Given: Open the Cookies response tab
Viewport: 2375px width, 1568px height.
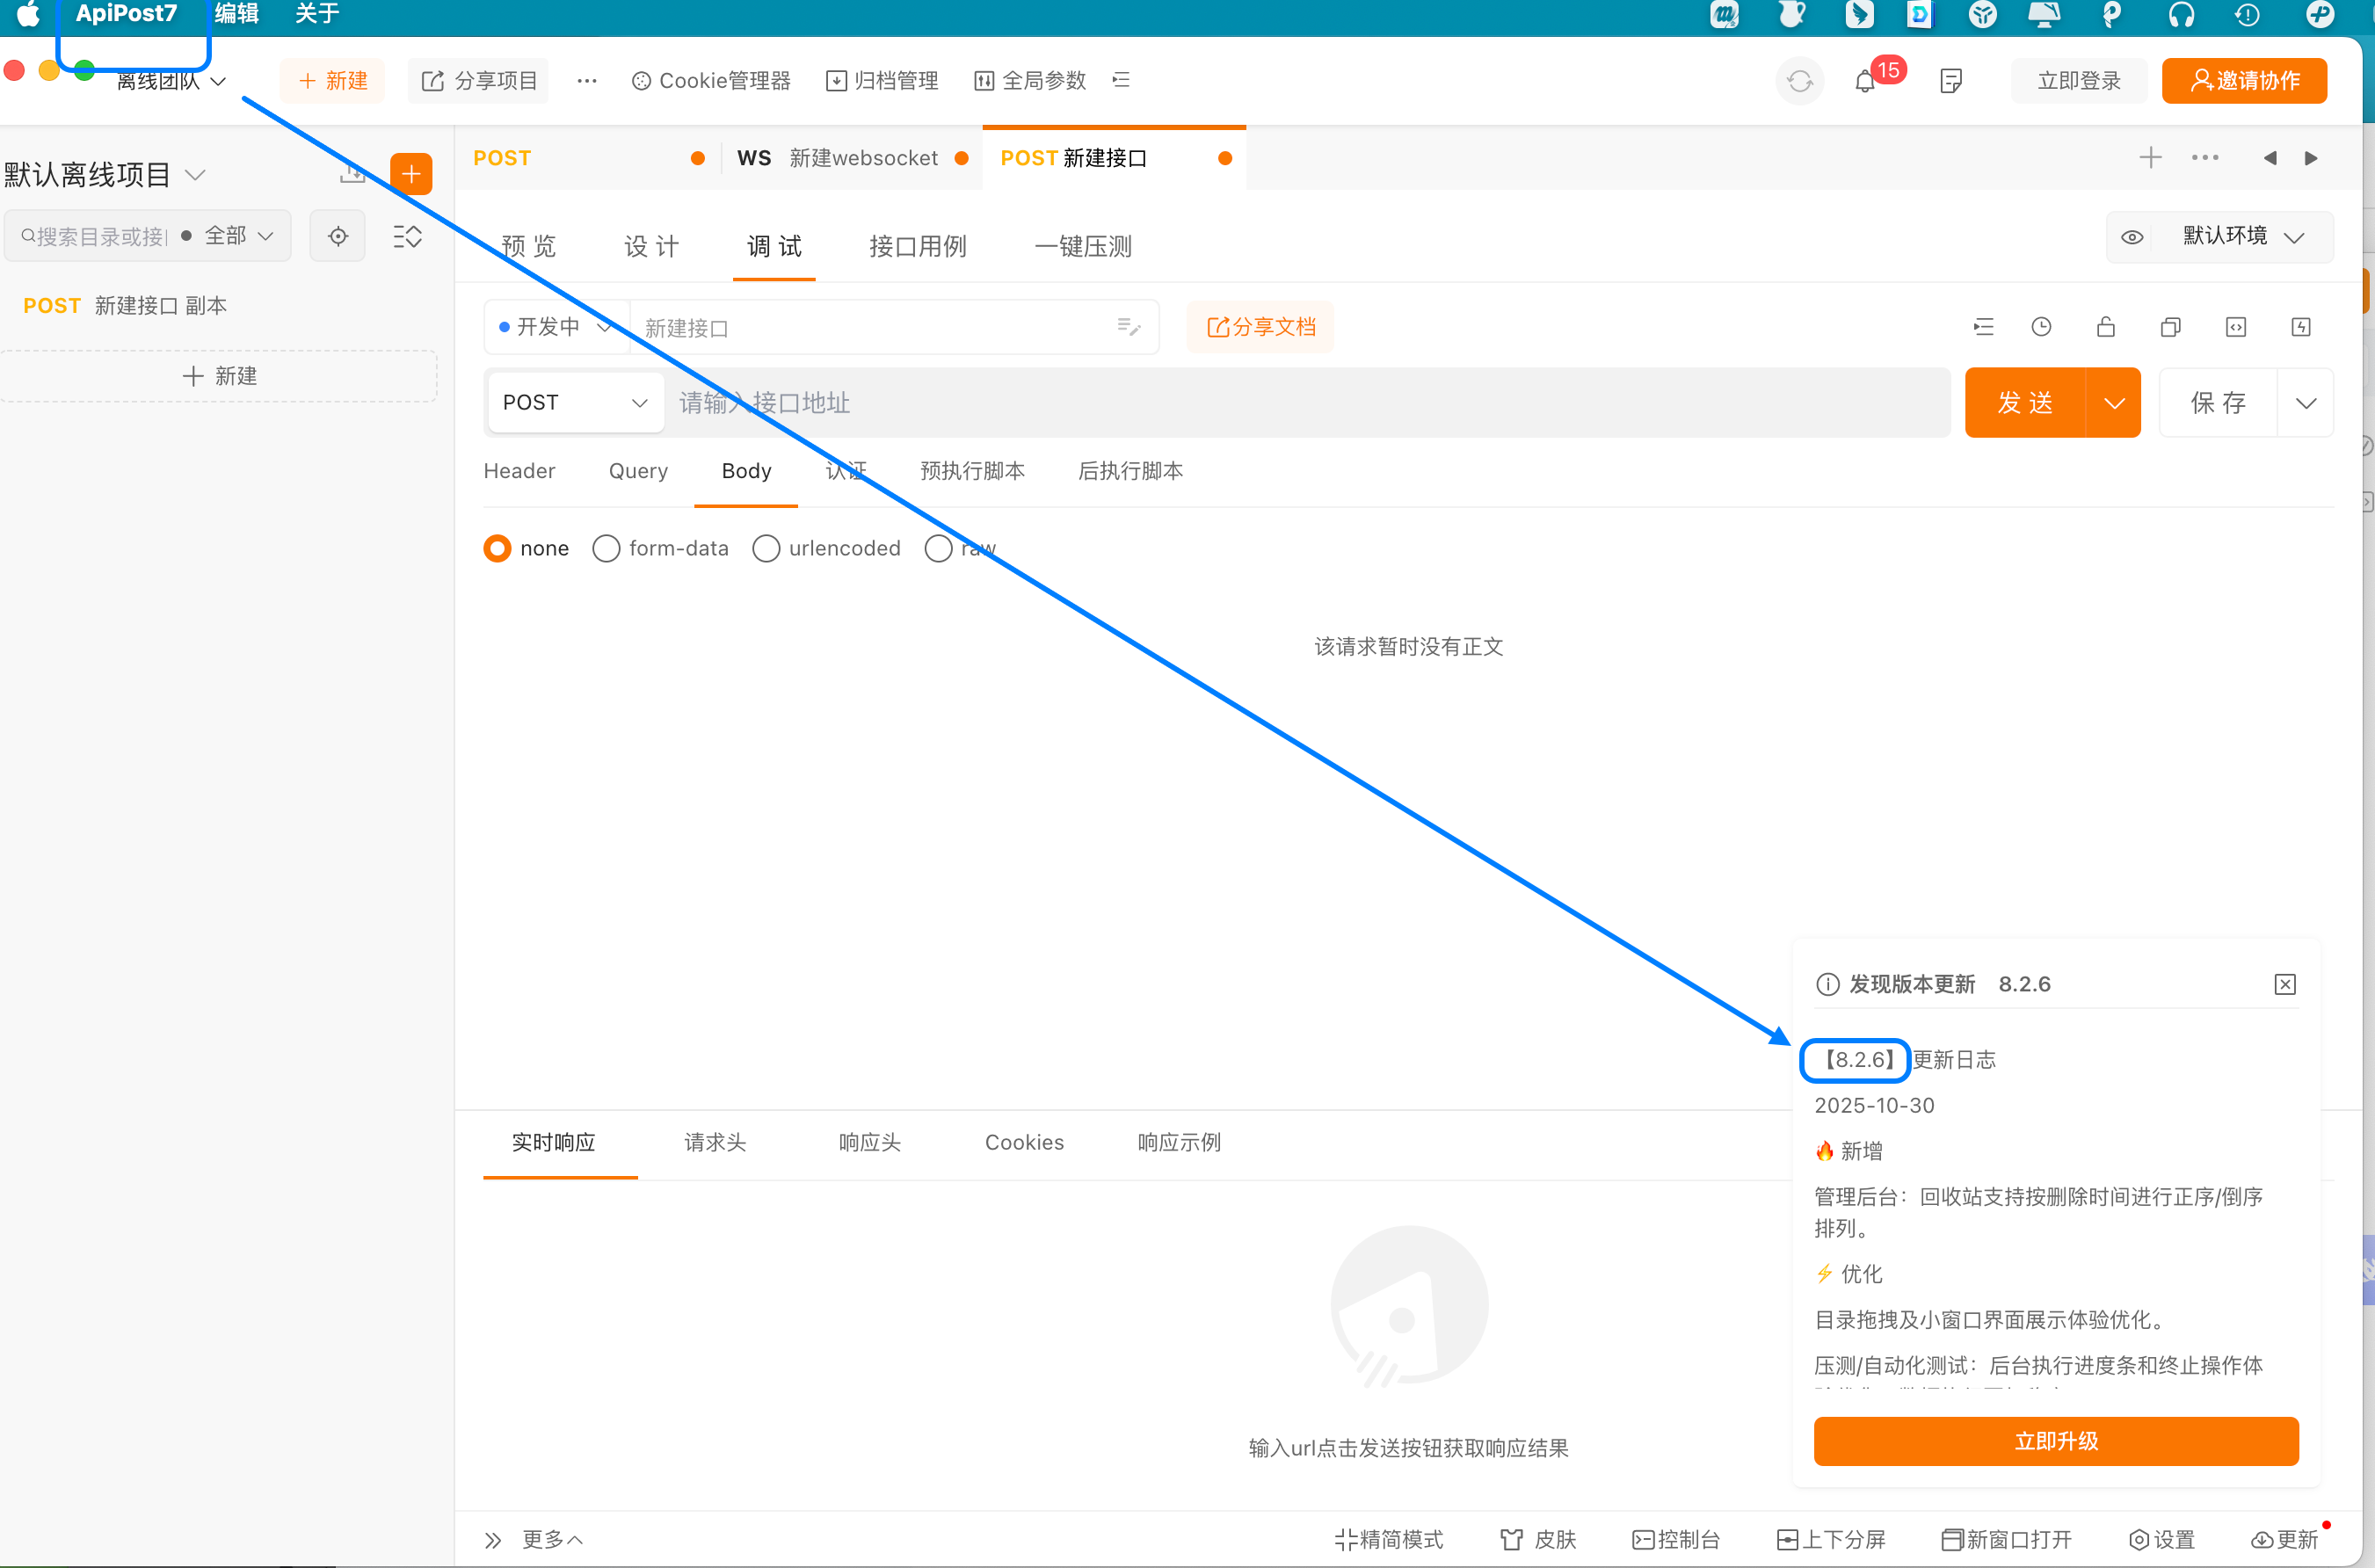Looking at the screenshot, I should [x=1024, y=1142].
